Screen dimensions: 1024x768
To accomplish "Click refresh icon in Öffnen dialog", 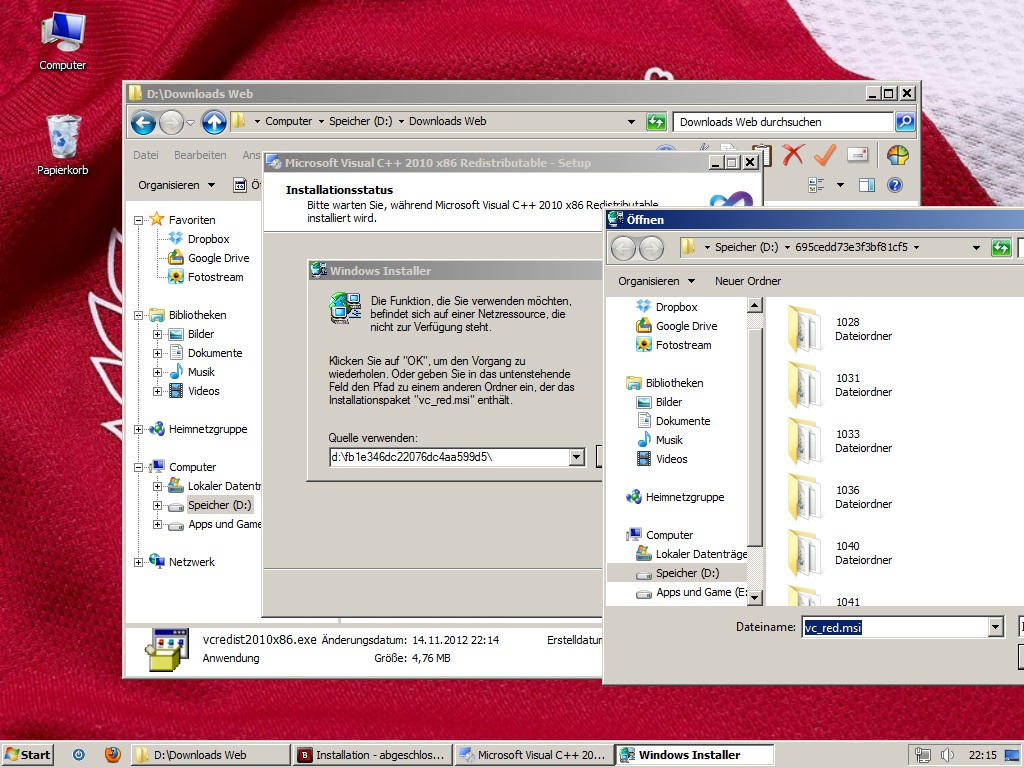I will coord(1000,248).
